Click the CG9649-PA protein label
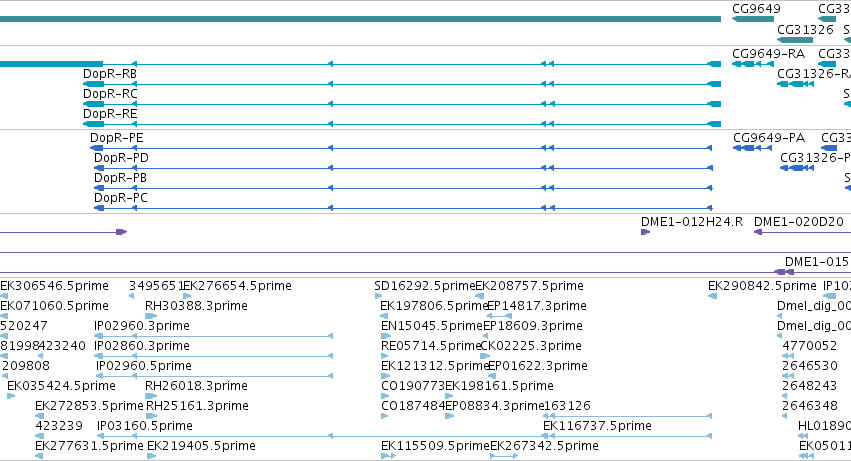 pos(769,138)
